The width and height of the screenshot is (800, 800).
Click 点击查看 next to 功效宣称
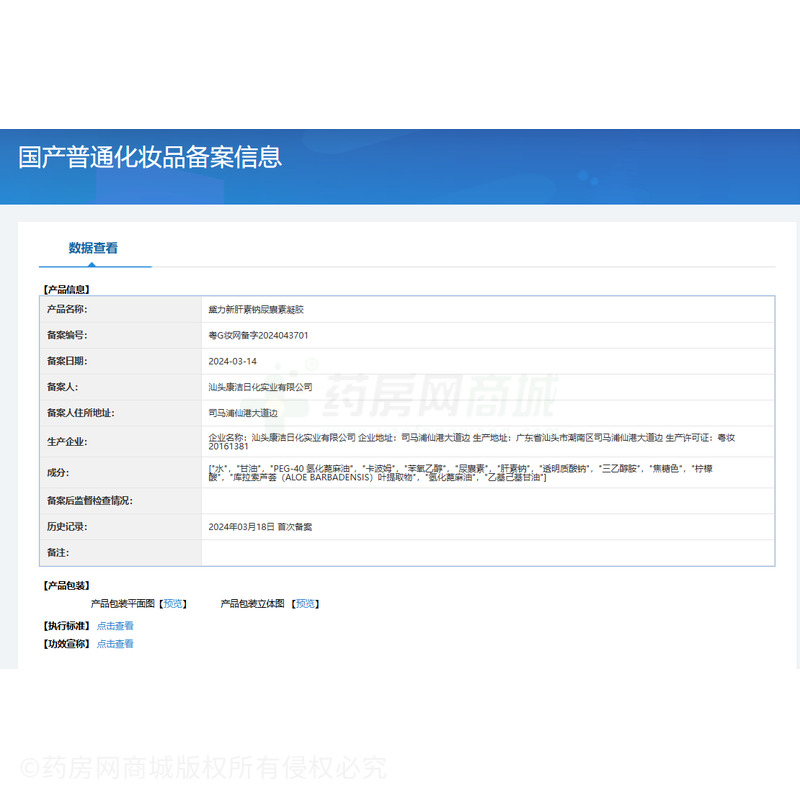click(115, 644)
